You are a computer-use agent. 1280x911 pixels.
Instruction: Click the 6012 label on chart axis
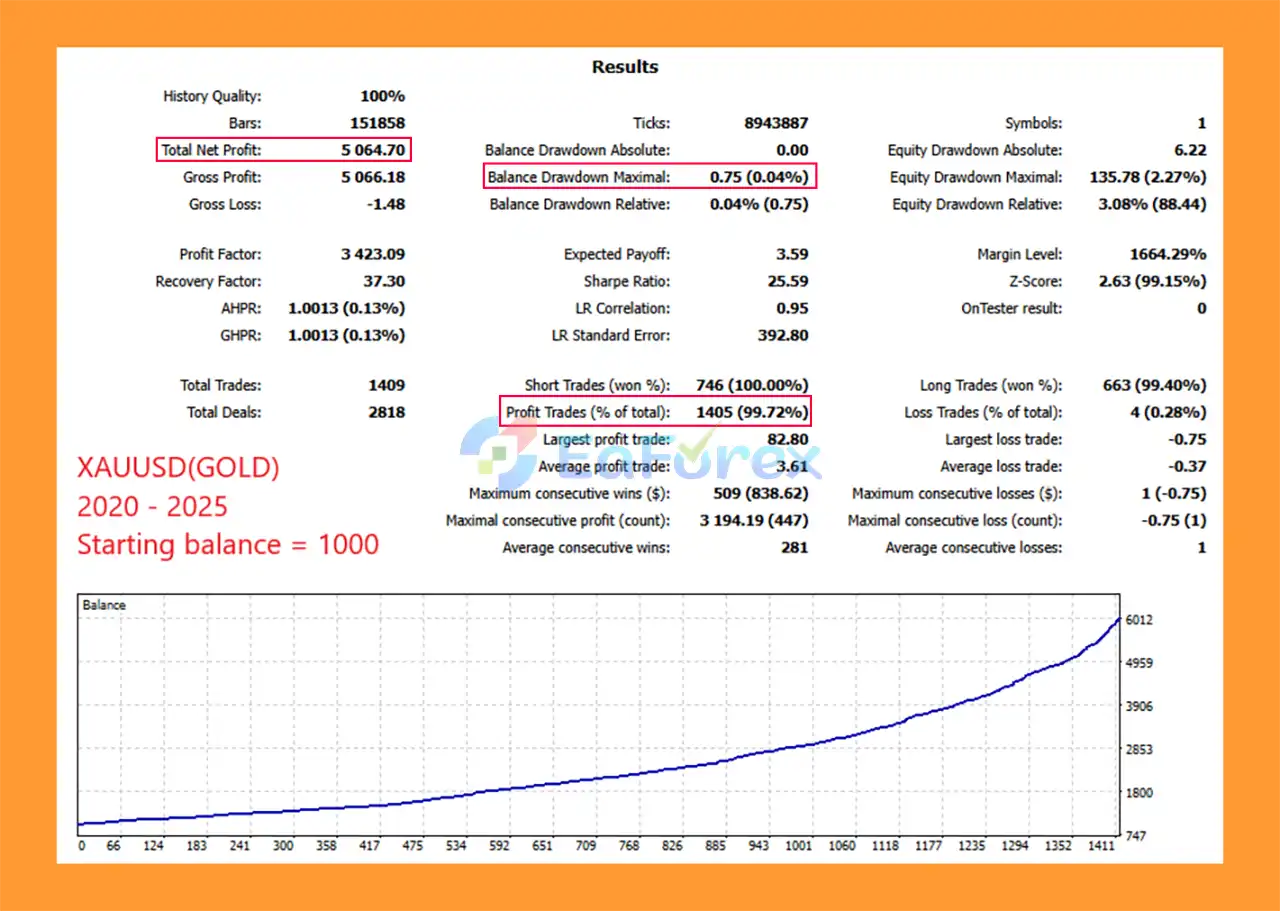tap(1139, 620)
